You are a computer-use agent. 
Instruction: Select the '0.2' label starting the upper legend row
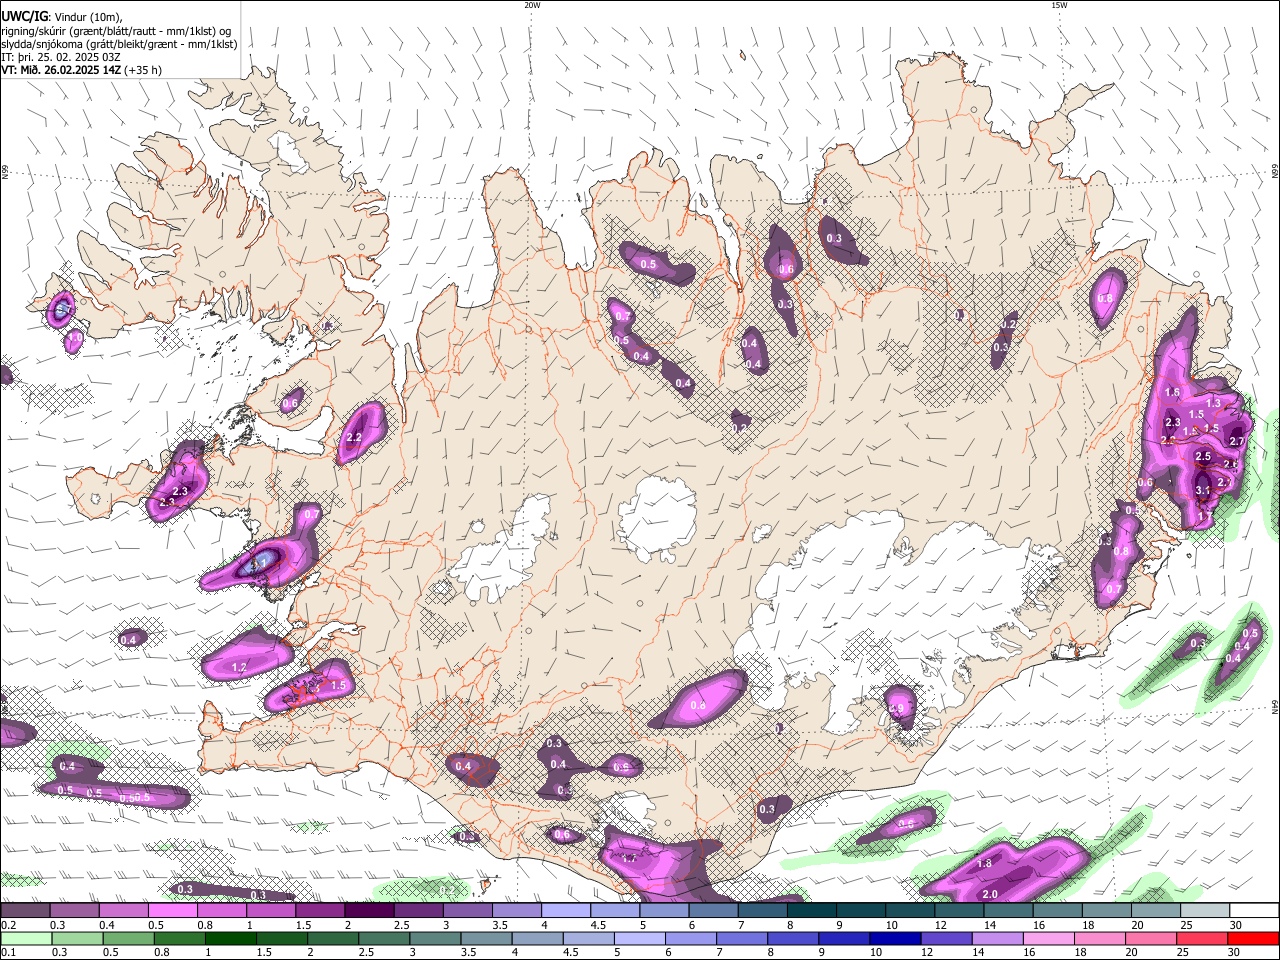[9, 925]
